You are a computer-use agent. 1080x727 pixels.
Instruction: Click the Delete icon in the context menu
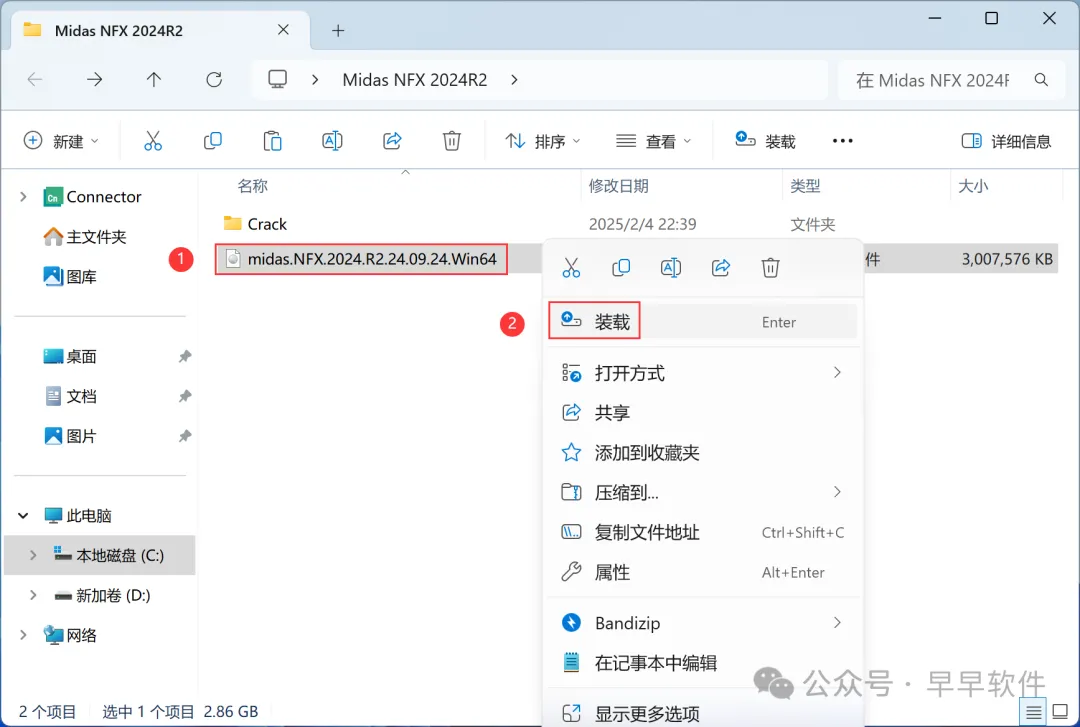point(771,267)
